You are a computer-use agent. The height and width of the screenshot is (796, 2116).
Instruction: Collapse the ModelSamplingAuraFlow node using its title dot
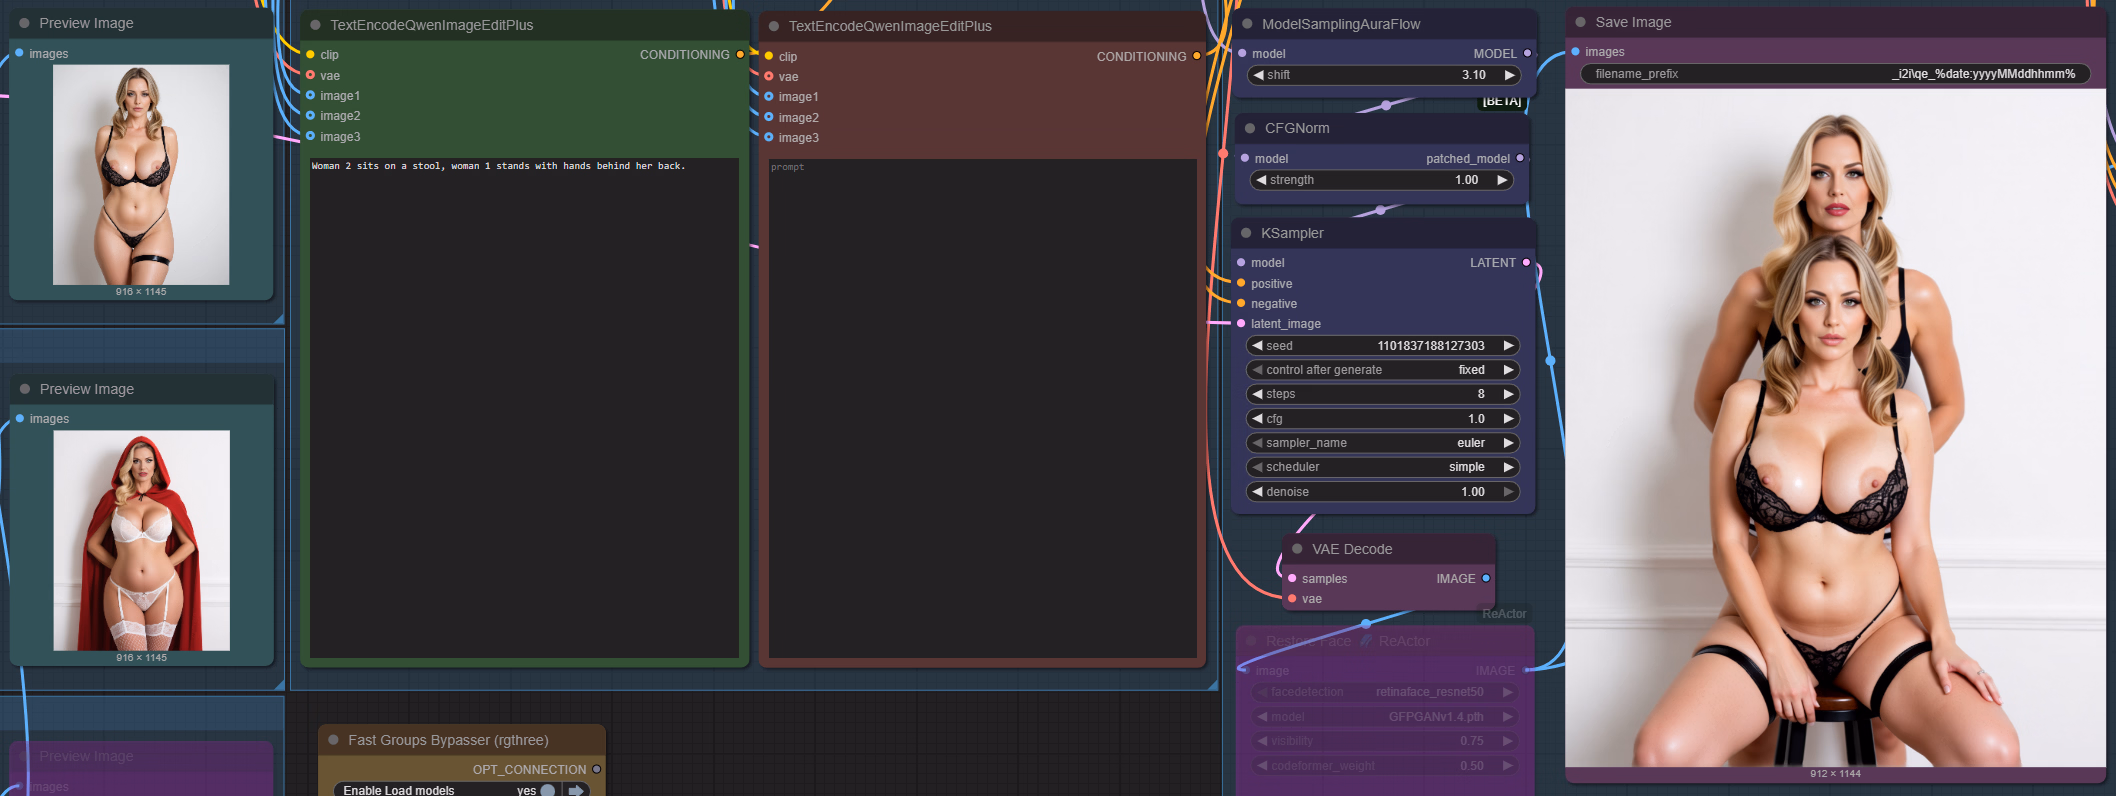pyautogui.click(x=1247, y=24)
